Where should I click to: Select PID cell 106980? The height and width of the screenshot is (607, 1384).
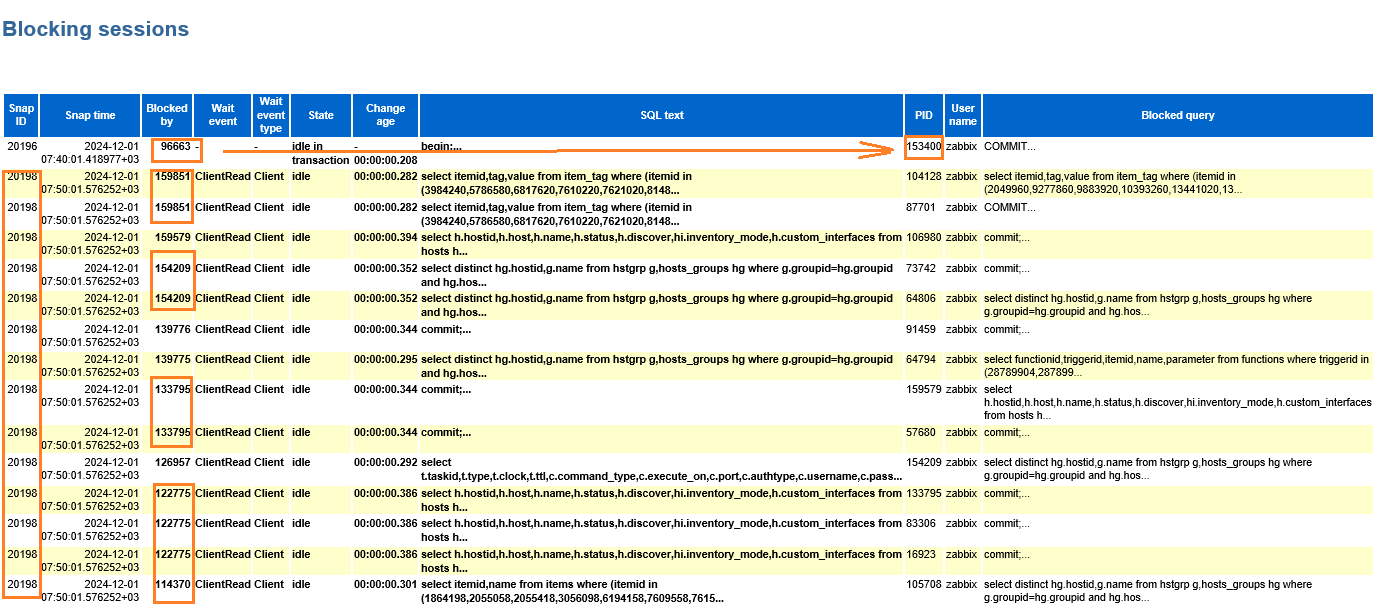[x=924, y=238]
